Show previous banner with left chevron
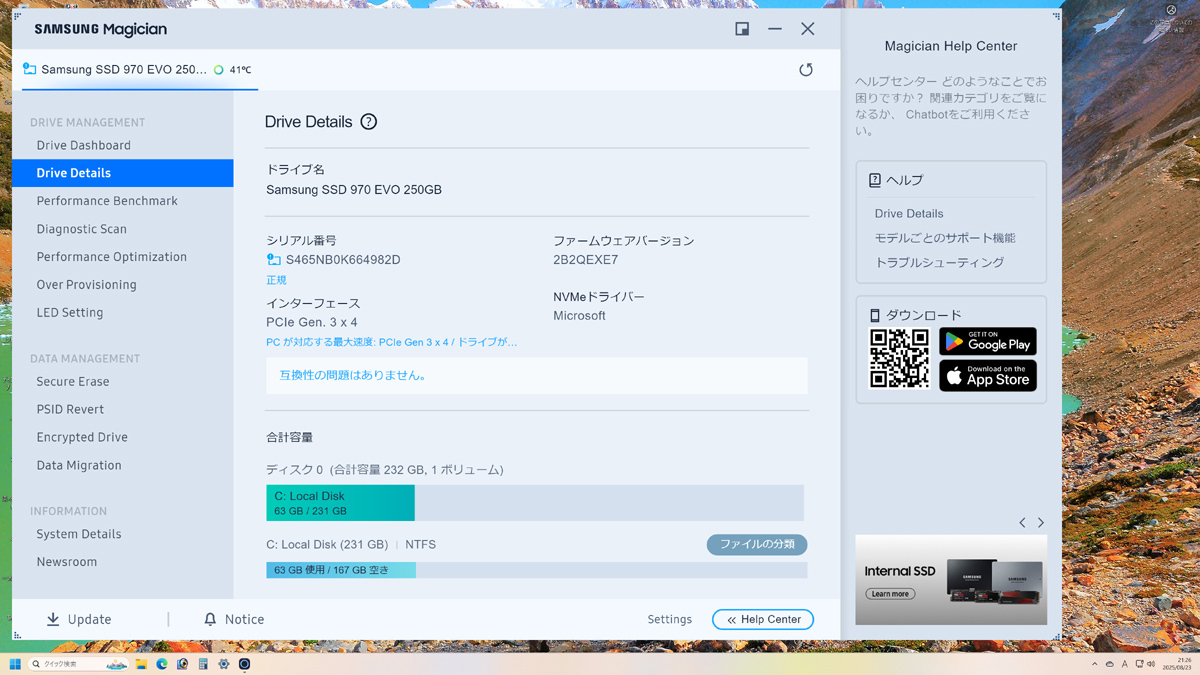Screen dimensions: 1200x675 coord(1022,523)
